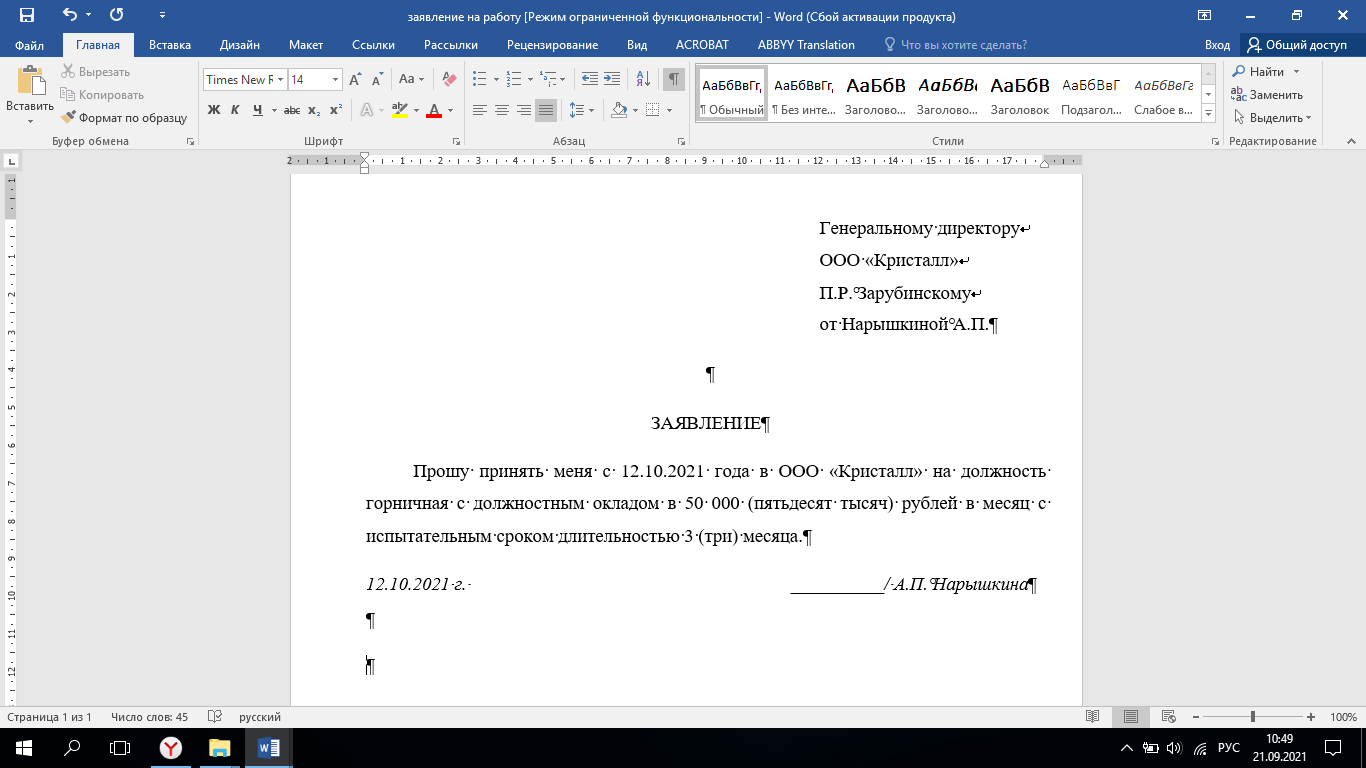The width and height of the screenshot is (1366, 768).
Task: Switch to the Вставка tab
Action: pyautogui.click(x=170, y=45)
